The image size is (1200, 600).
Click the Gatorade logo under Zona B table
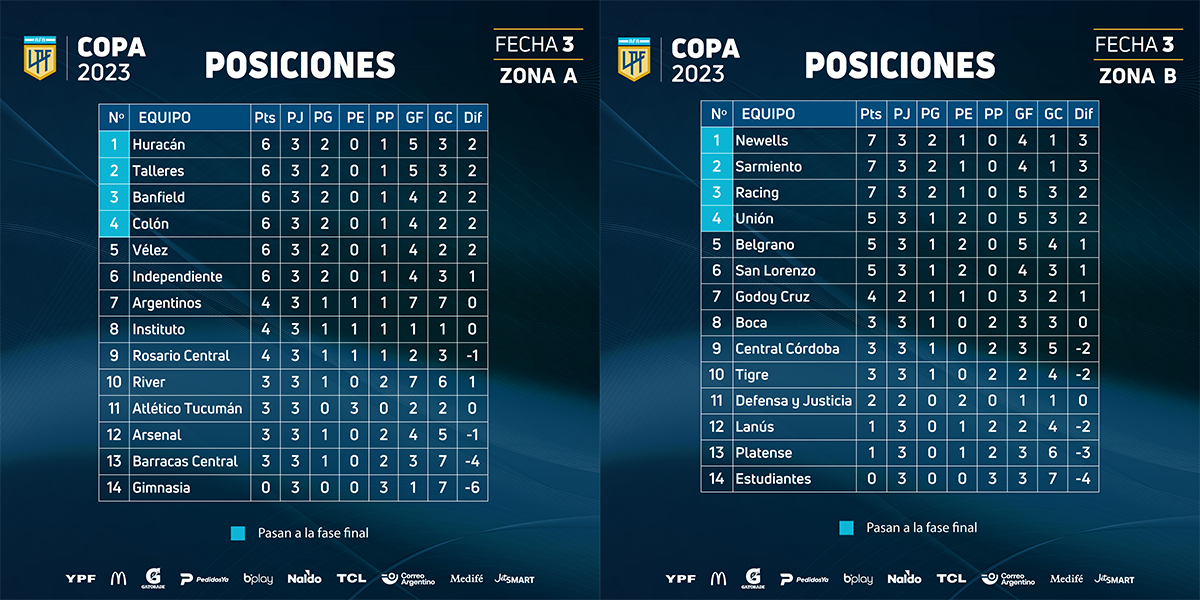pyautogui.click(x=752, y=578)
